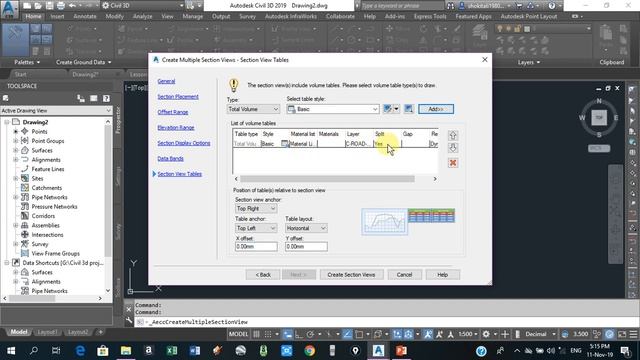Click the Help button in the dialog
The height and width of the screenshot is (360, 640).
[442, 275]
